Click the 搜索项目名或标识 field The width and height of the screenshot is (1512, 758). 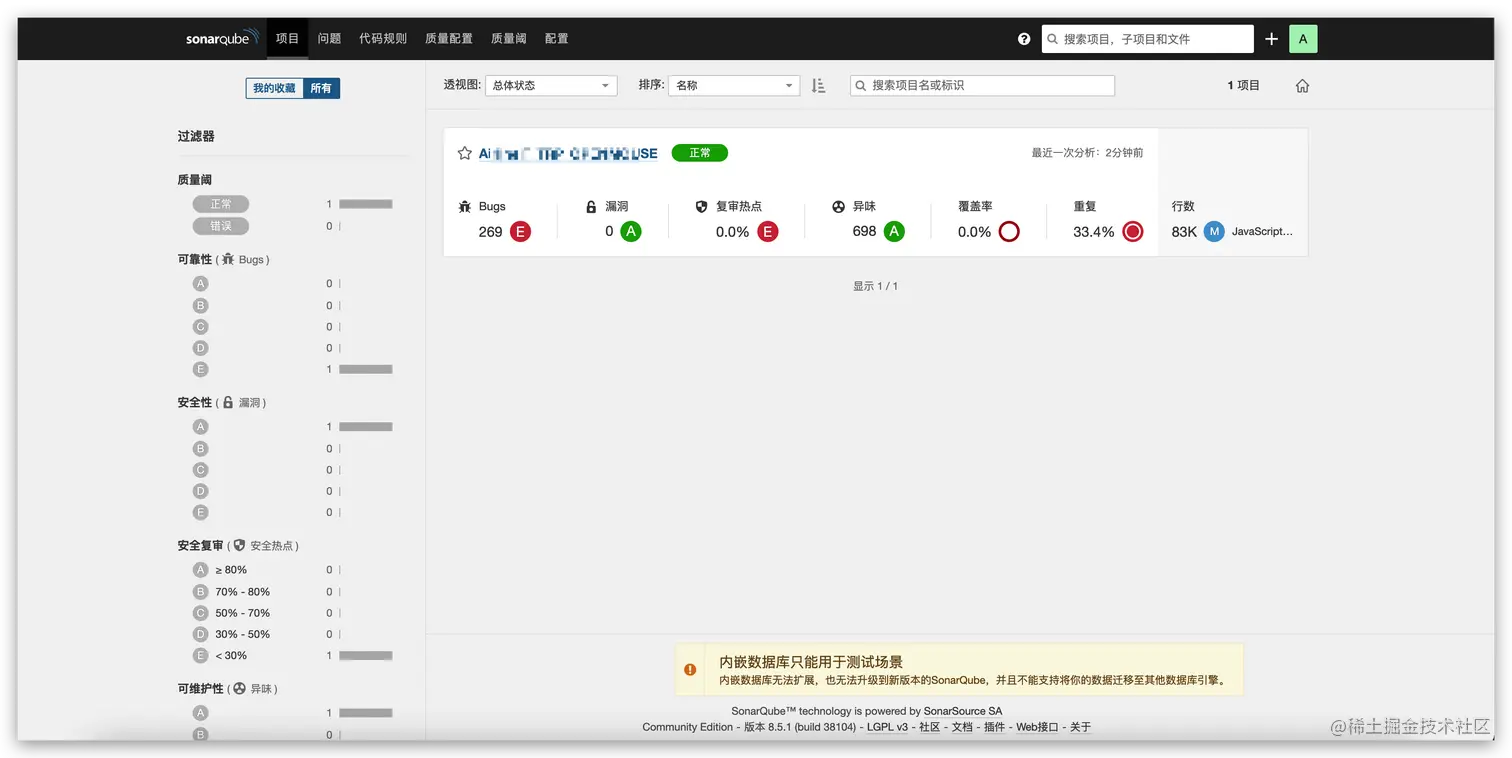click(x=982, y=86)
